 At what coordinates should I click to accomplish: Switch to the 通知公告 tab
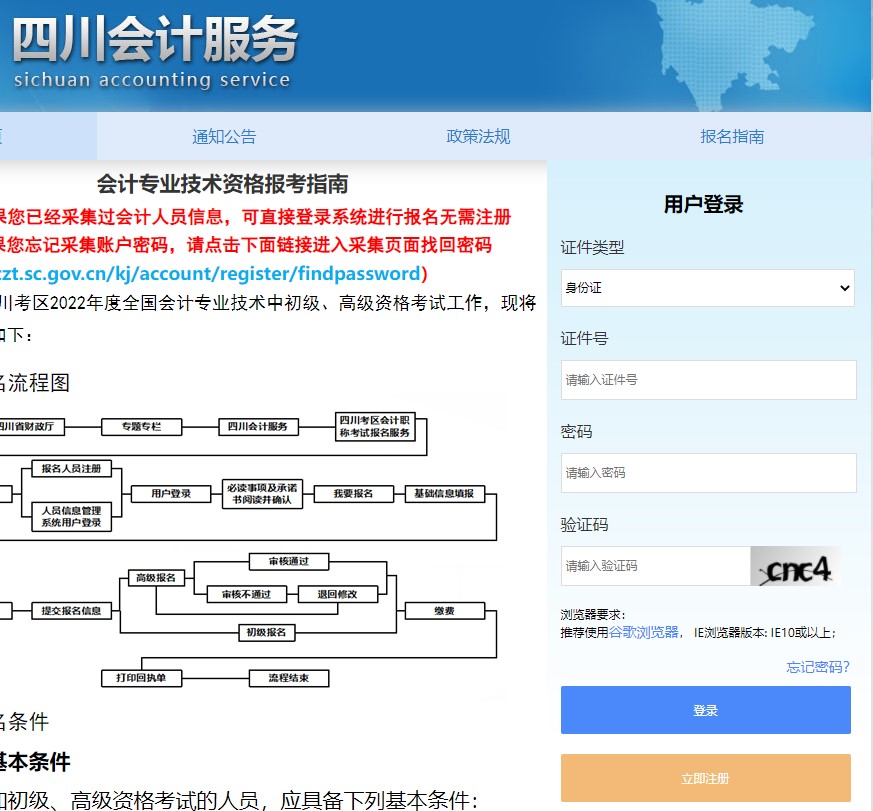point(221,137)
